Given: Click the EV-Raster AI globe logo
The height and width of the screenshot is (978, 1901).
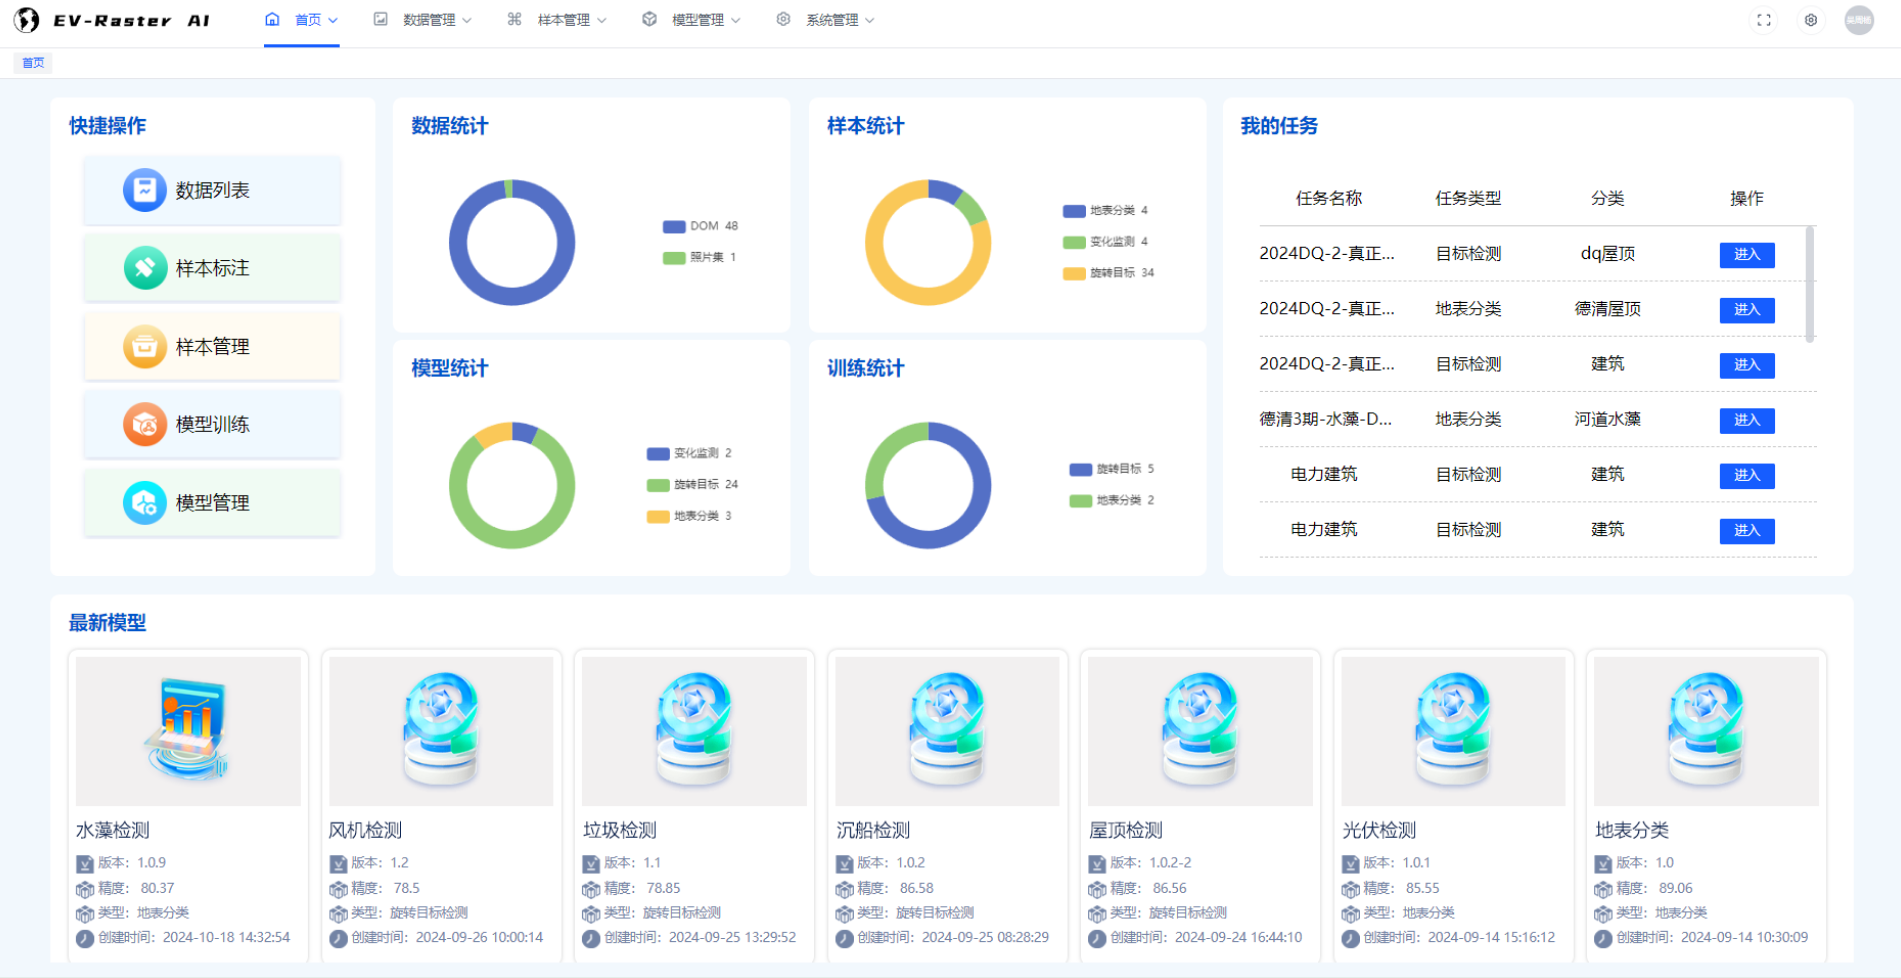Looking at the screenshot, I should click(x=27, y=20).
